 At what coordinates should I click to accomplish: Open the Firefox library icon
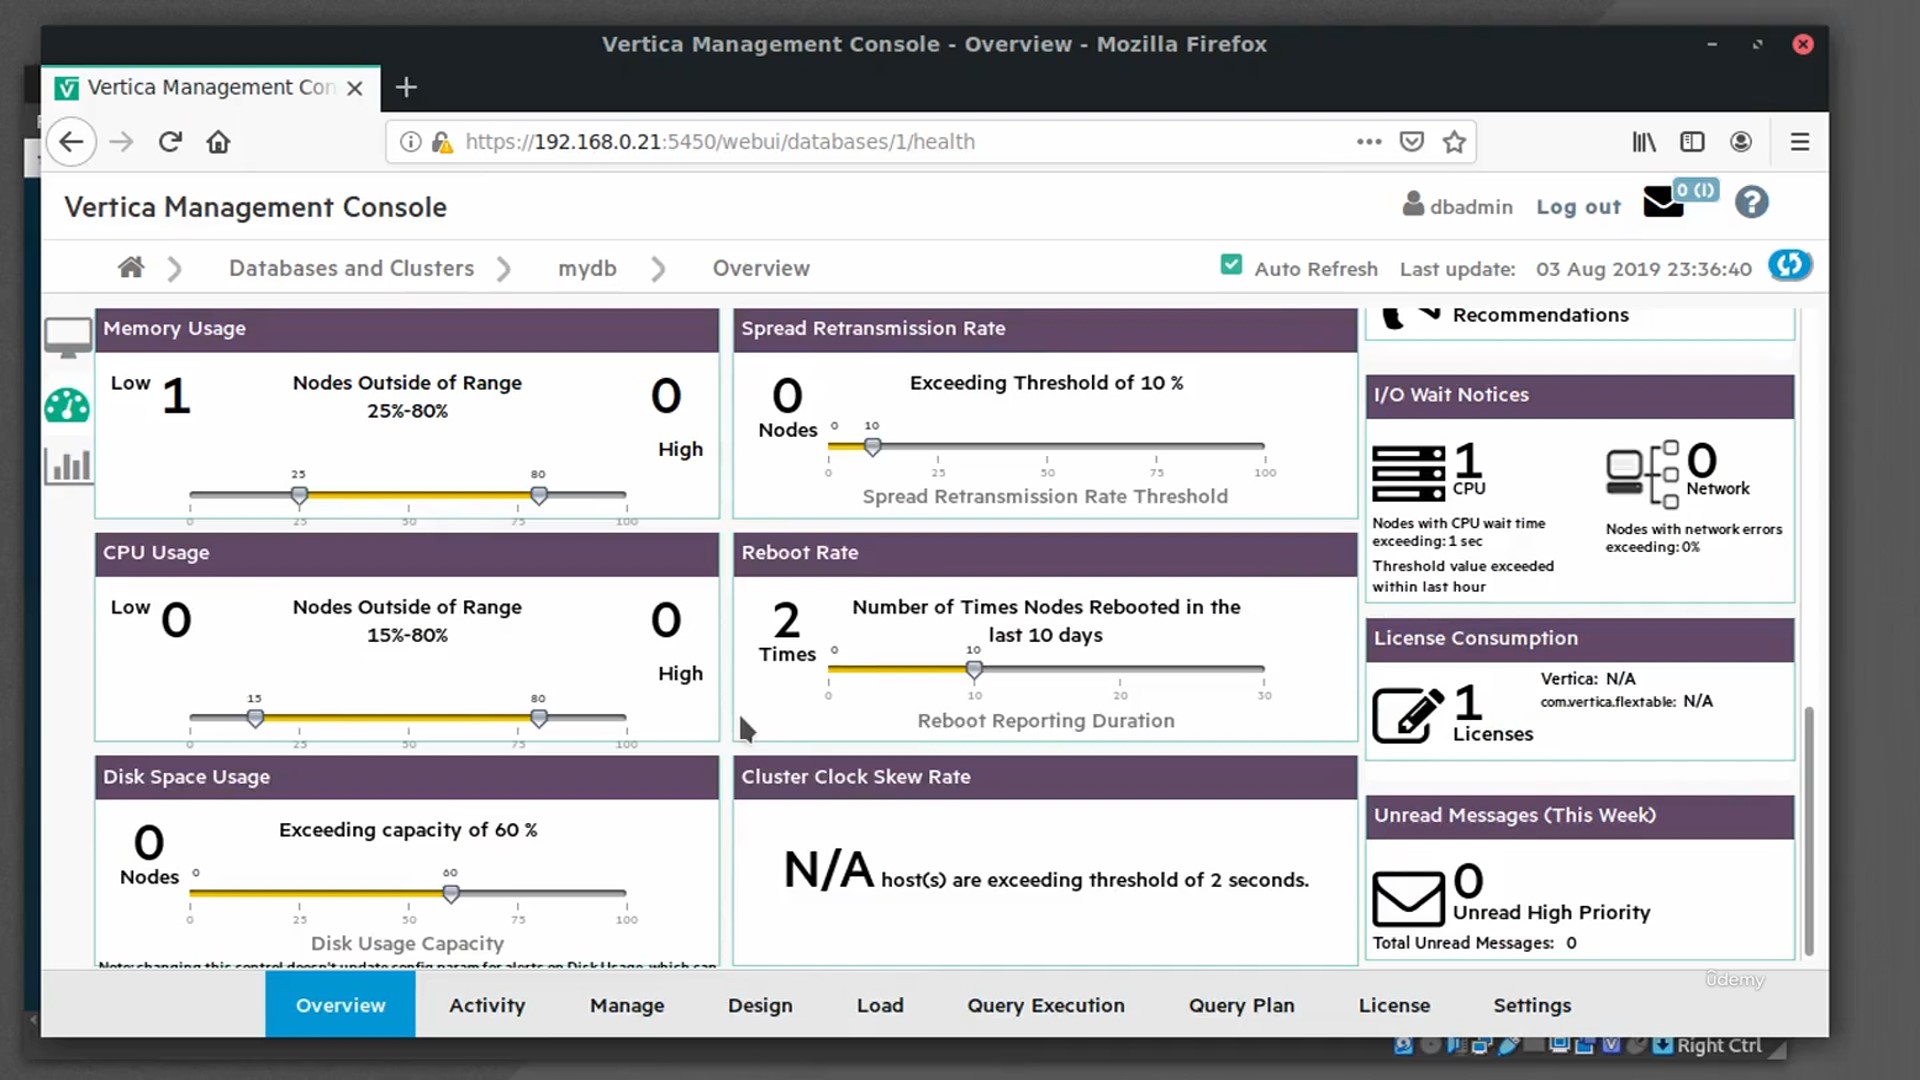[1644, 142]
